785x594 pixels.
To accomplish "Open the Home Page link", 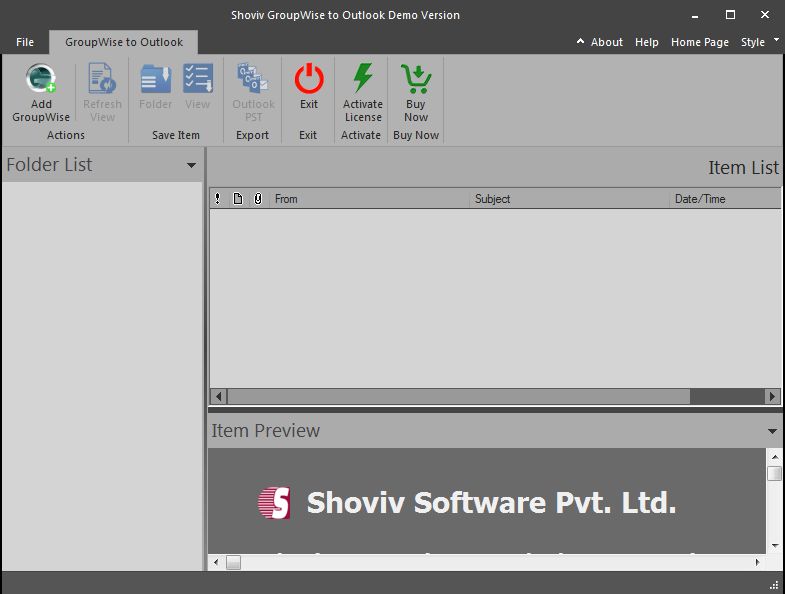I will [x=700, y=42].
